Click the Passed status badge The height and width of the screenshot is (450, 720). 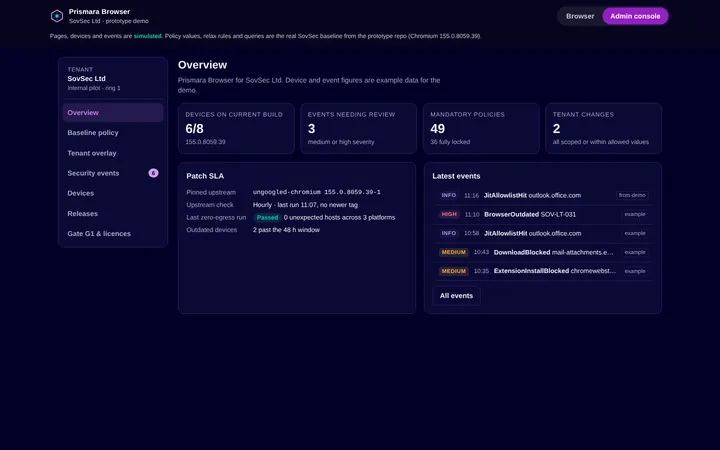[267, 217]
